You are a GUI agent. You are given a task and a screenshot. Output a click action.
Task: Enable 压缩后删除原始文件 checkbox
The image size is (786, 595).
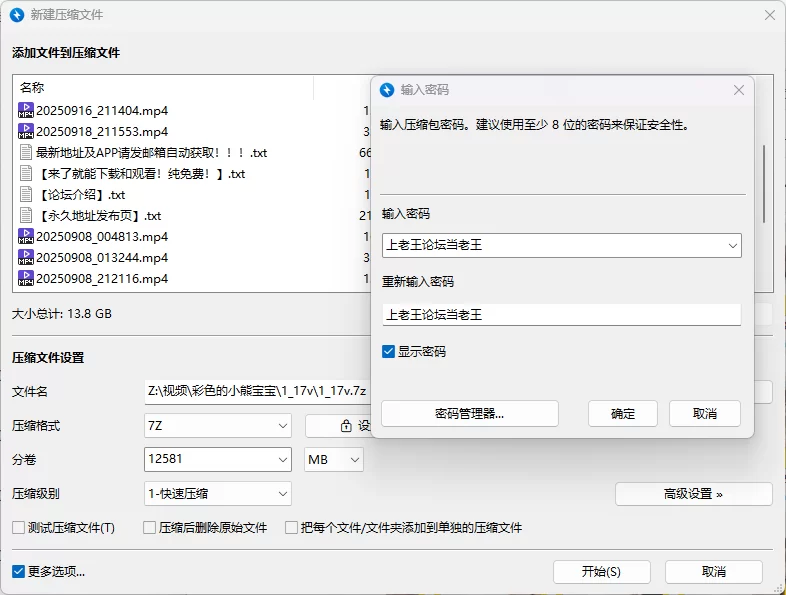150,527
